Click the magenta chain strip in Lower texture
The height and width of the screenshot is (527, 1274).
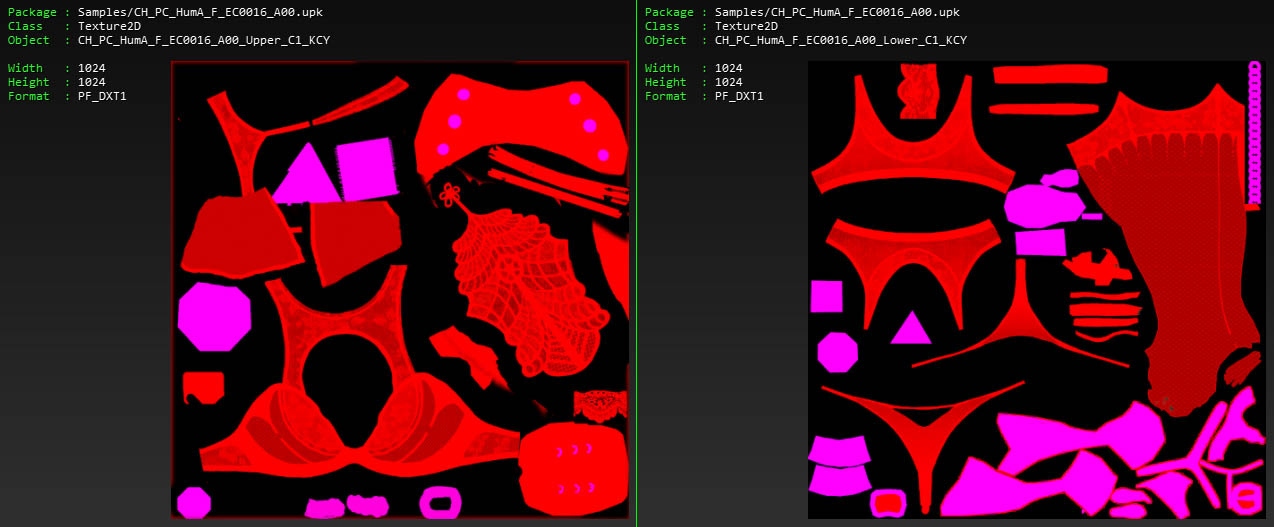(x=1254, y=130)
